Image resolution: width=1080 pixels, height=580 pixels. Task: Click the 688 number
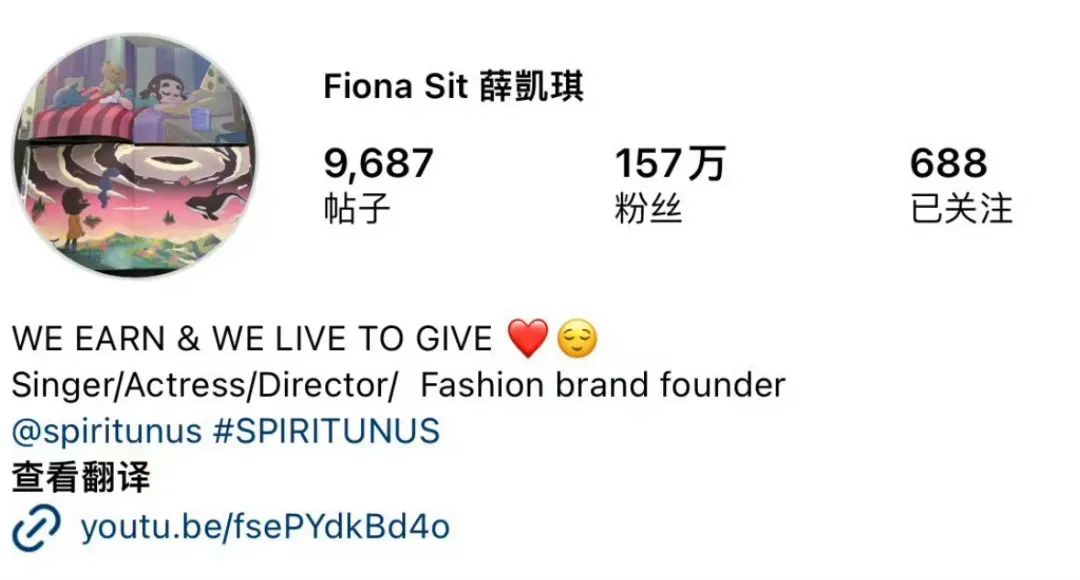point(948,163)
